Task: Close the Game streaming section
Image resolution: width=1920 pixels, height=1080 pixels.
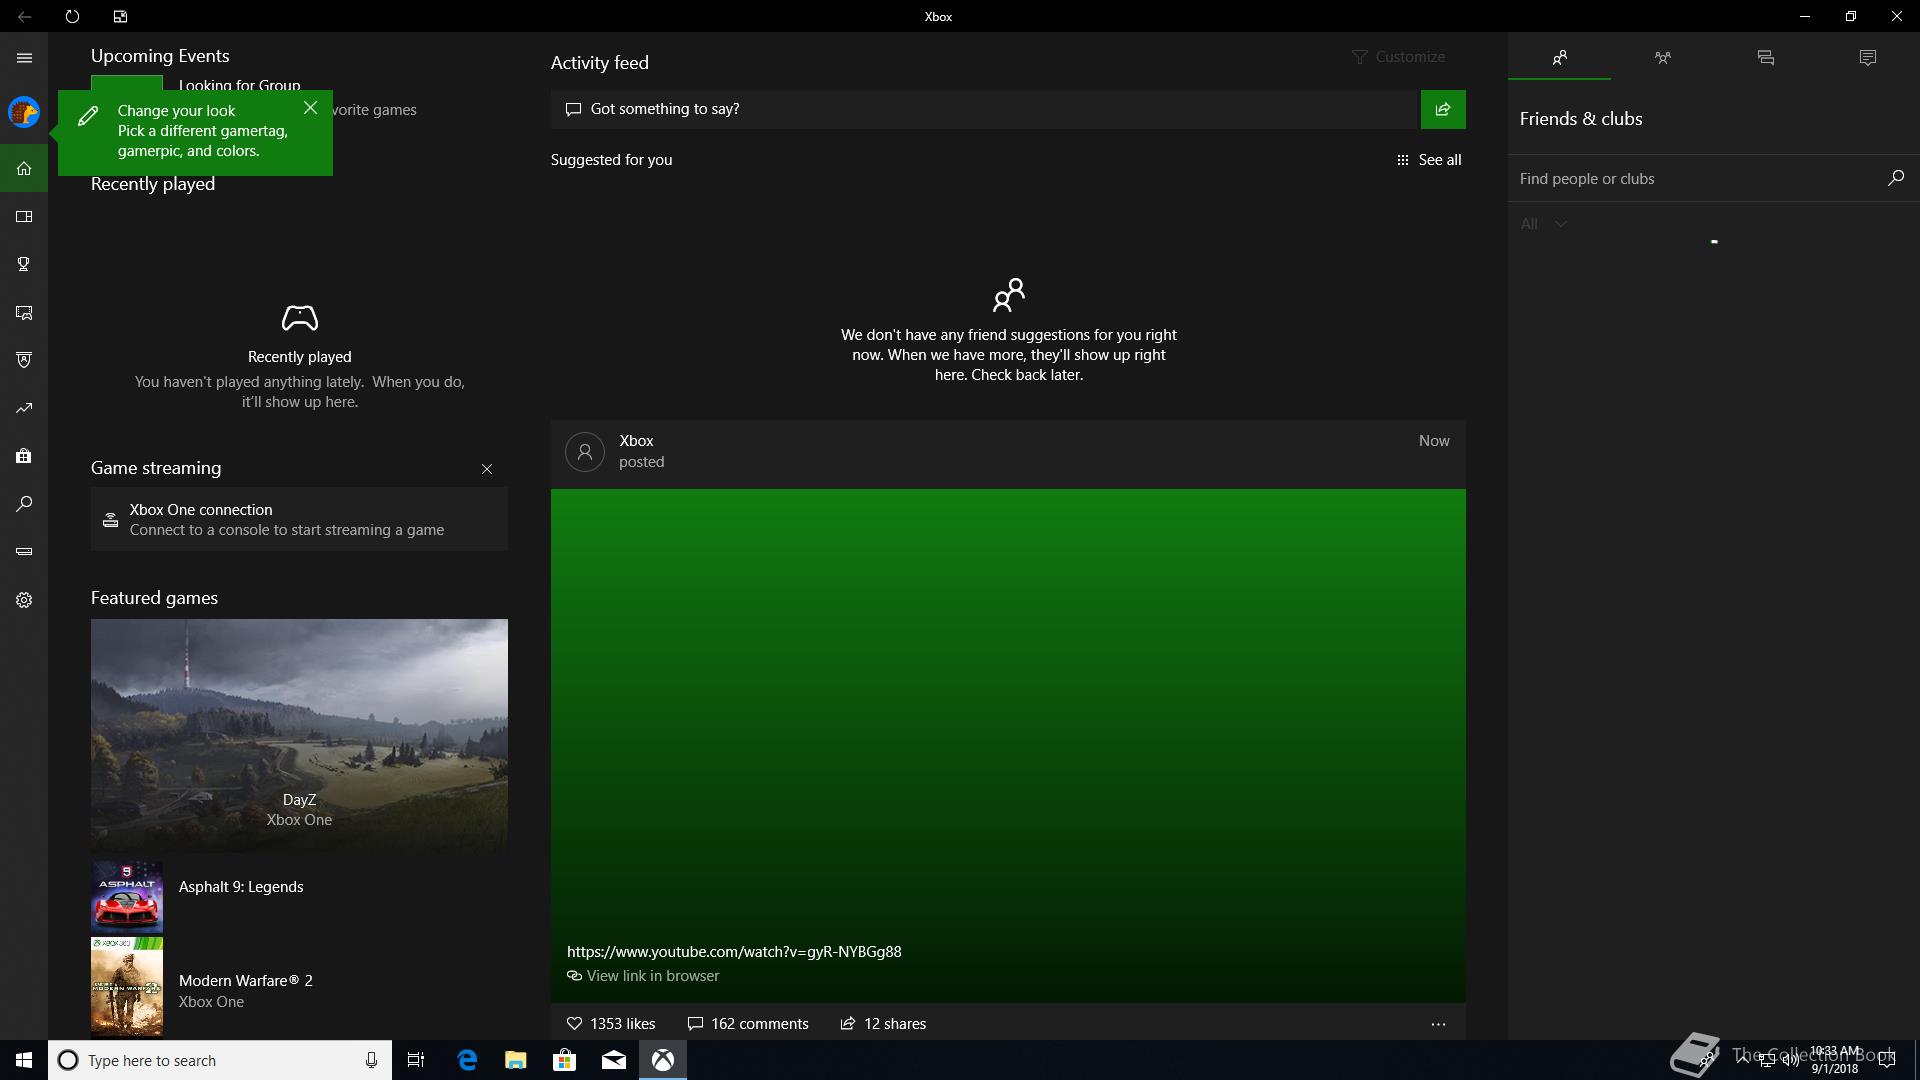Action: 487,469
